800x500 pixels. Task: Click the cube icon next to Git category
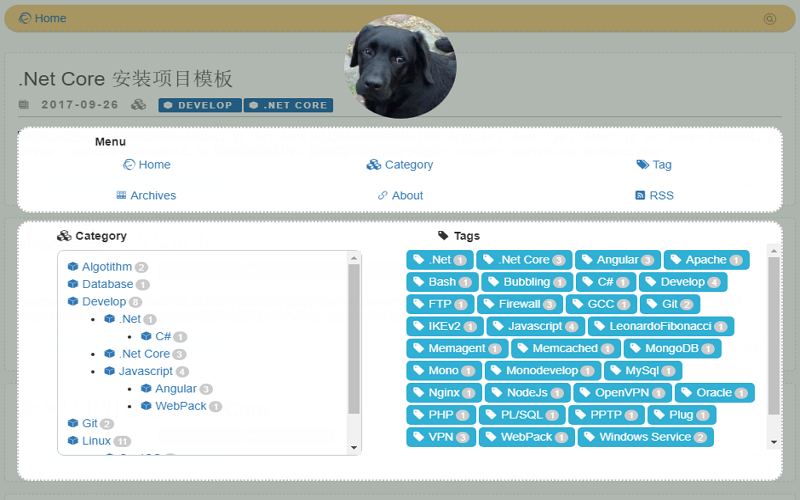coord(73,423)
